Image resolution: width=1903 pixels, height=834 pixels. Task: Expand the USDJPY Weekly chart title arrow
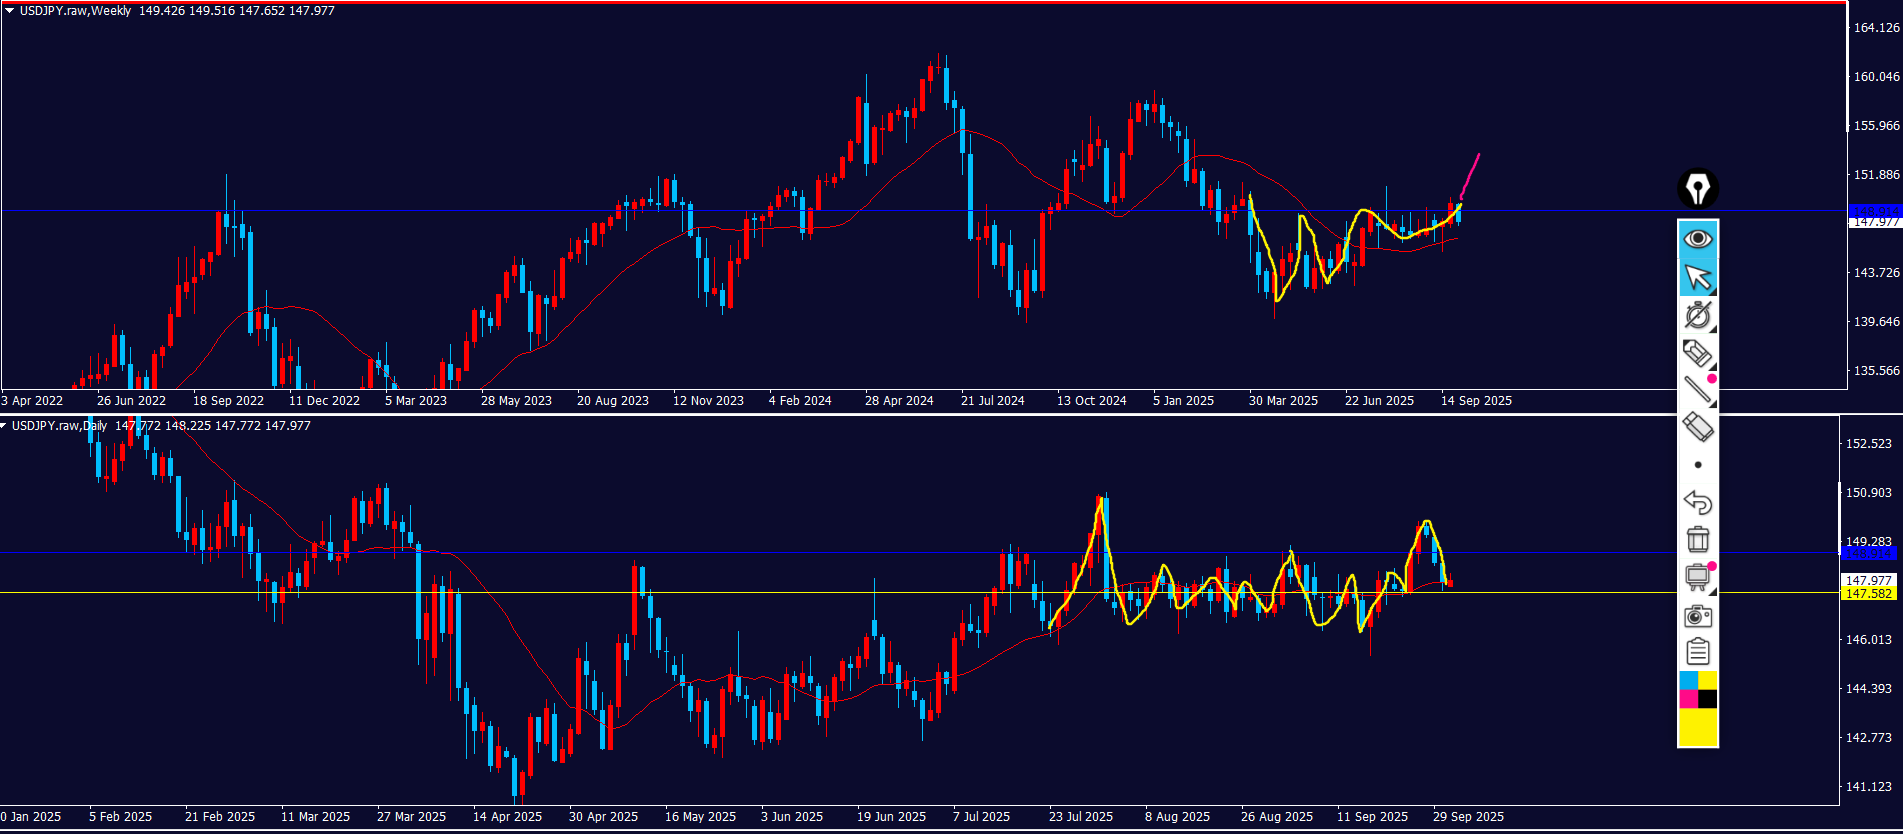pos(9,11)
